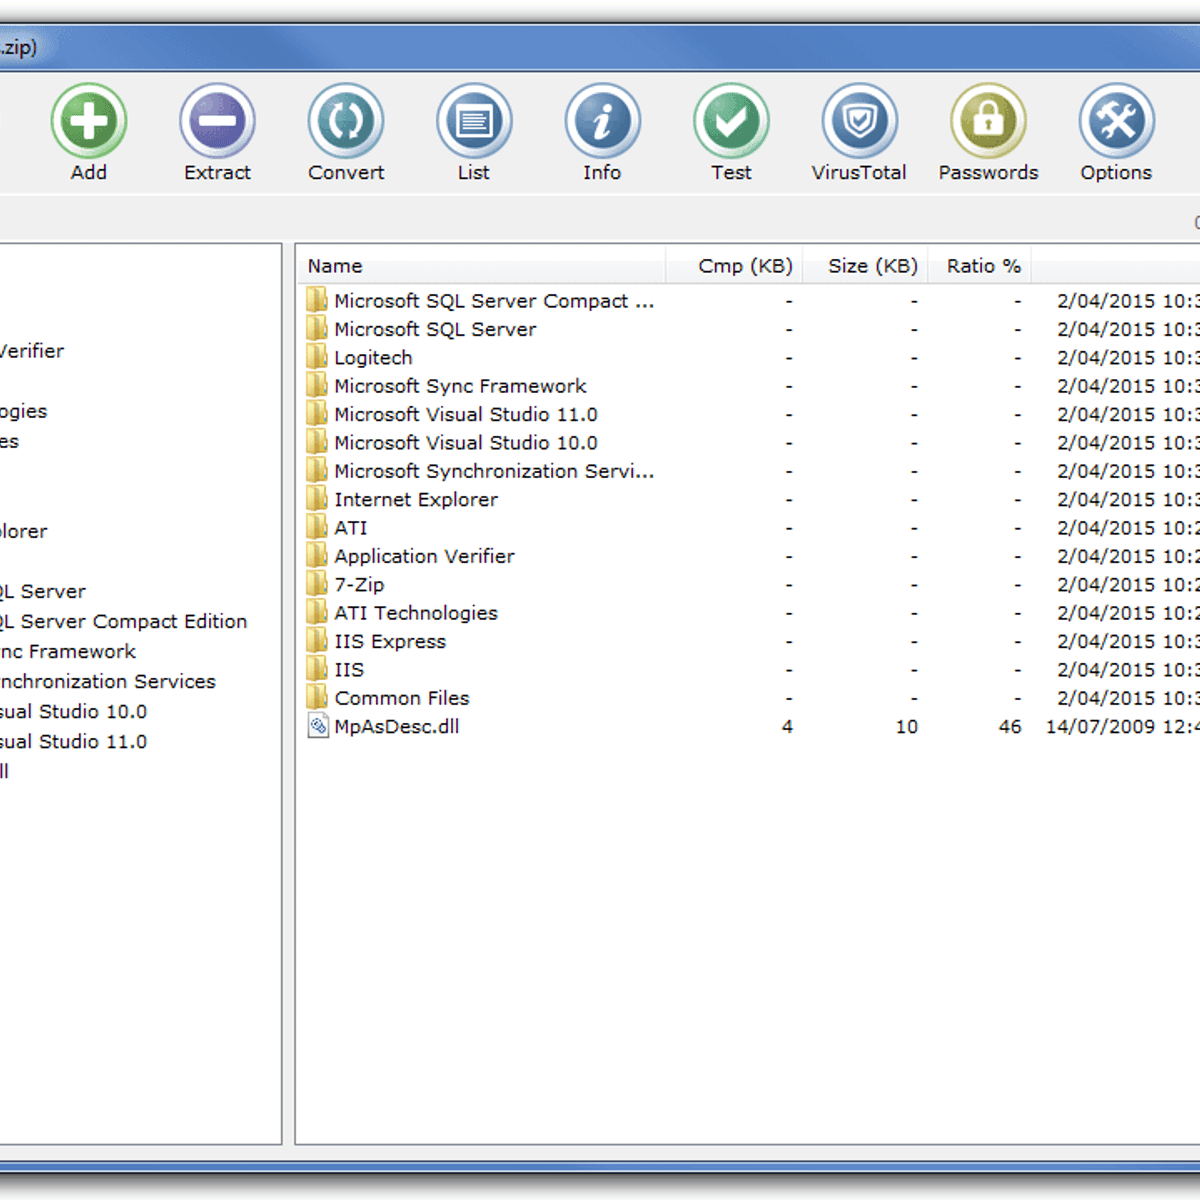Viewport: 1200px width, 1200px height.
Task: Select Microsoft Visual Studio 10.0 in file list
Action: [x=466, y=443]
